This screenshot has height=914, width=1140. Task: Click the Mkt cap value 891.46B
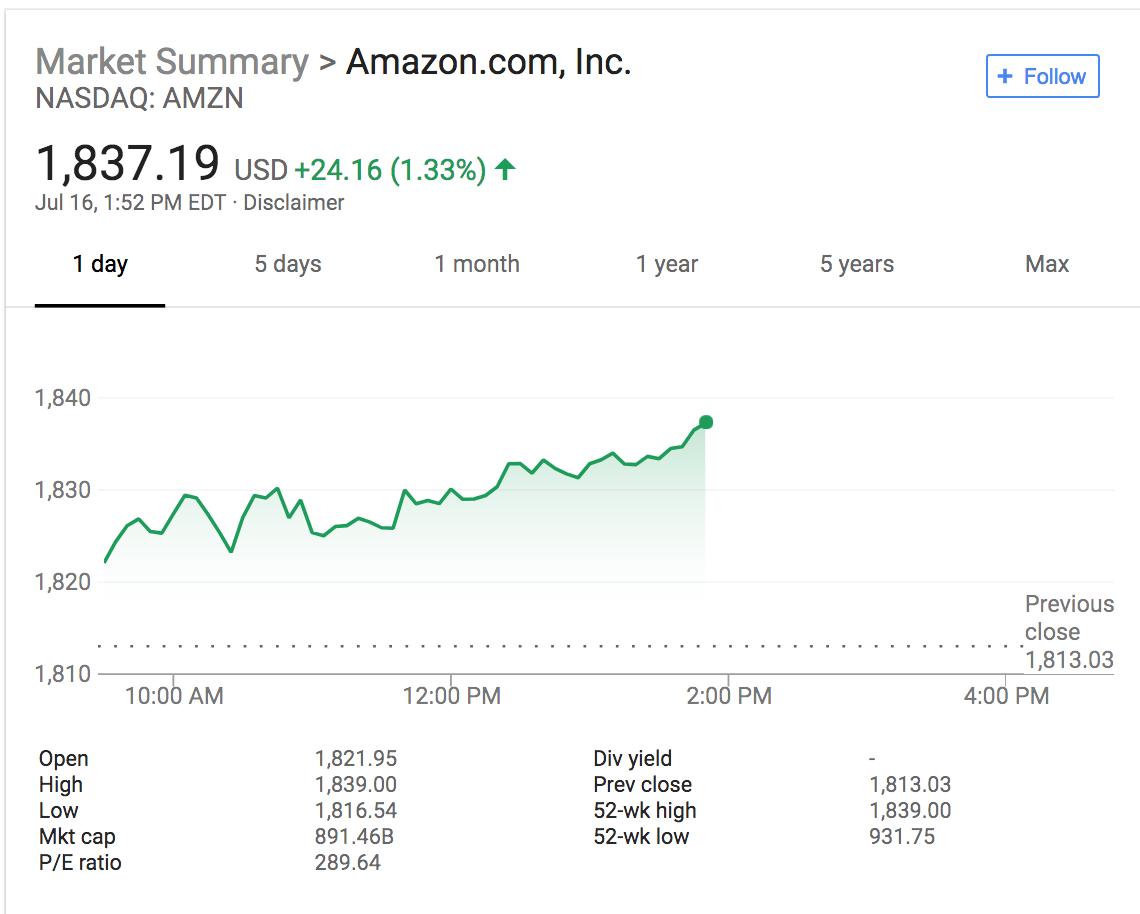(x=354, y=836)
